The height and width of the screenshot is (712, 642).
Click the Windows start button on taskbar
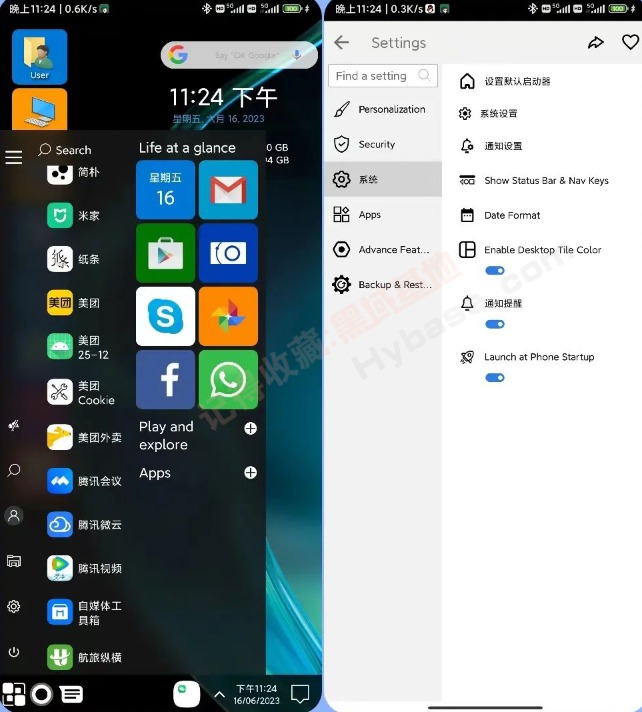[x=13, y=694]
